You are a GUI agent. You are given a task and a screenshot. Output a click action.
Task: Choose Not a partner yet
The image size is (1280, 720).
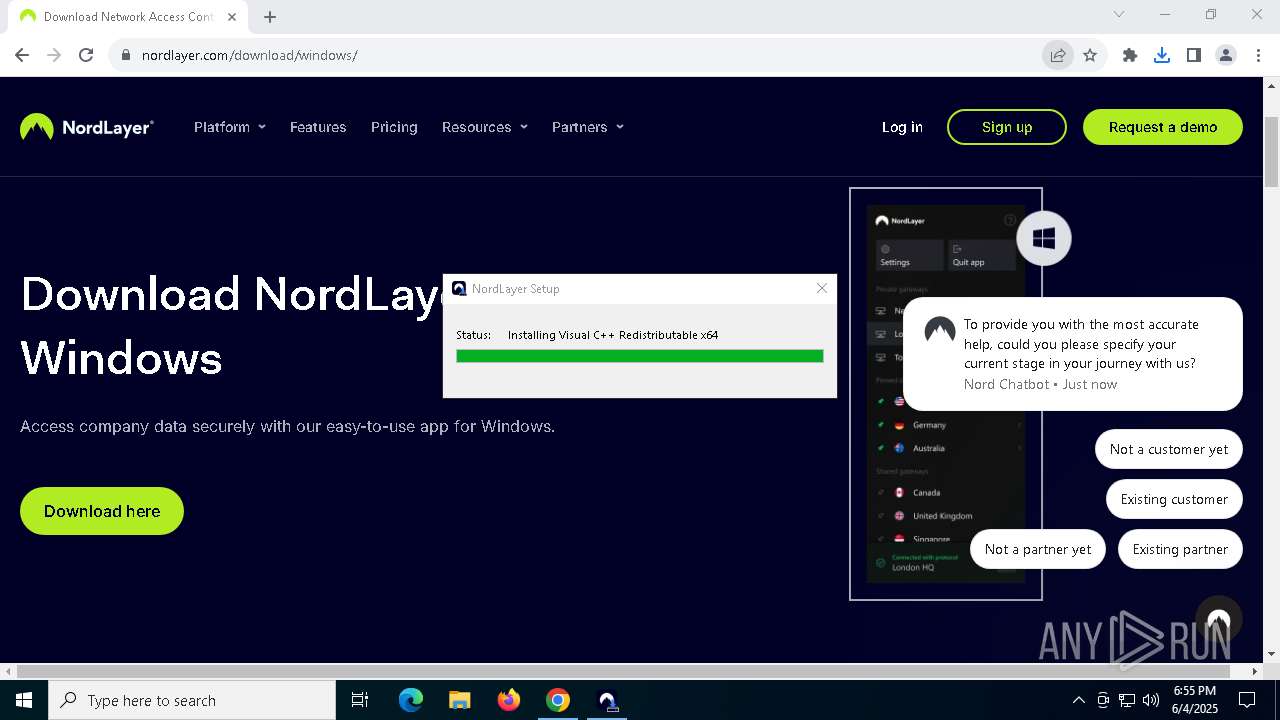click(x=1038, y=549)
